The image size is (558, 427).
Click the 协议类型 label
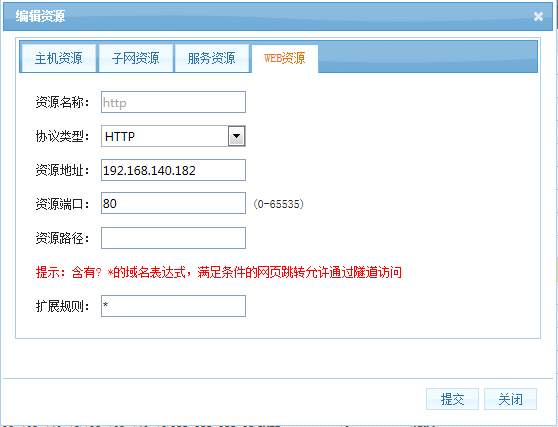point(62,136)
